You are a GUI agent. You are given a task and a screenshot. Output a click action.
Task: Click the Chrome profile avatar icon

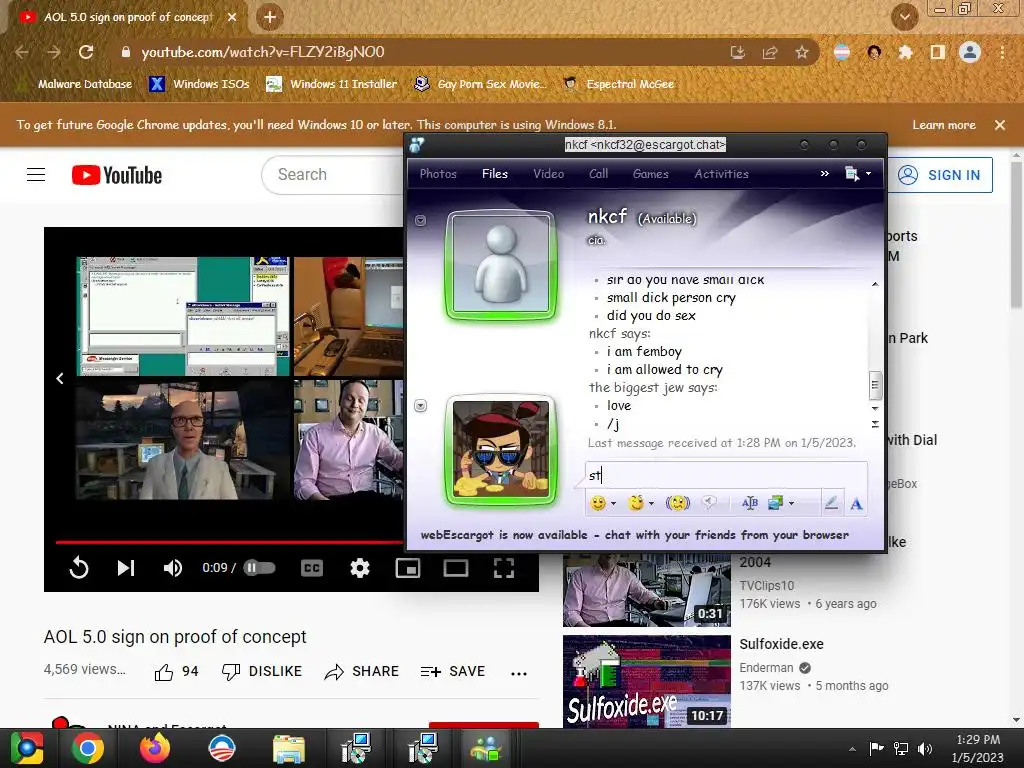[x=970, y=52]
